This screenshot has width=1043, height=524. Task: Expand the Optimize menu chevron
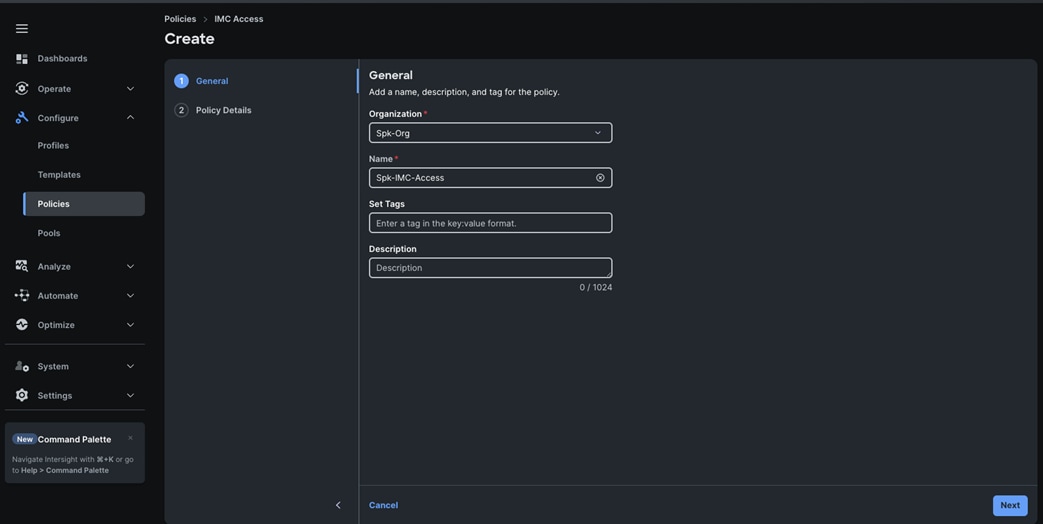pos(130,325)
